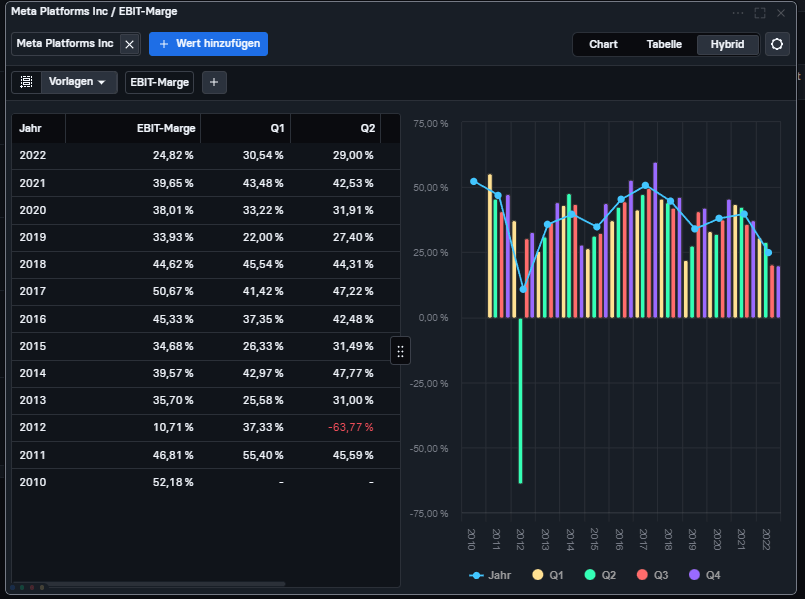
Task: Click the 50,67 % EBIT-Marge value
Action: point(173,292)
